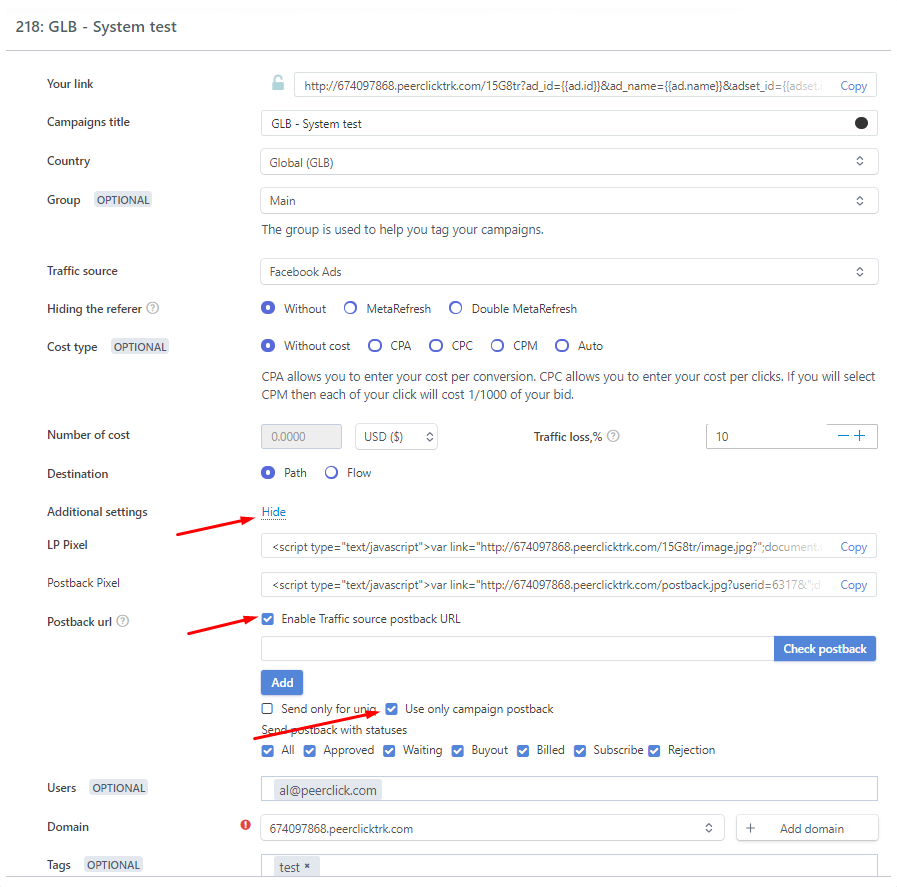Viewport: 897px width, 887px height.
Task: Toggle Waiting status checkbox
Action: tap(389, 750)
